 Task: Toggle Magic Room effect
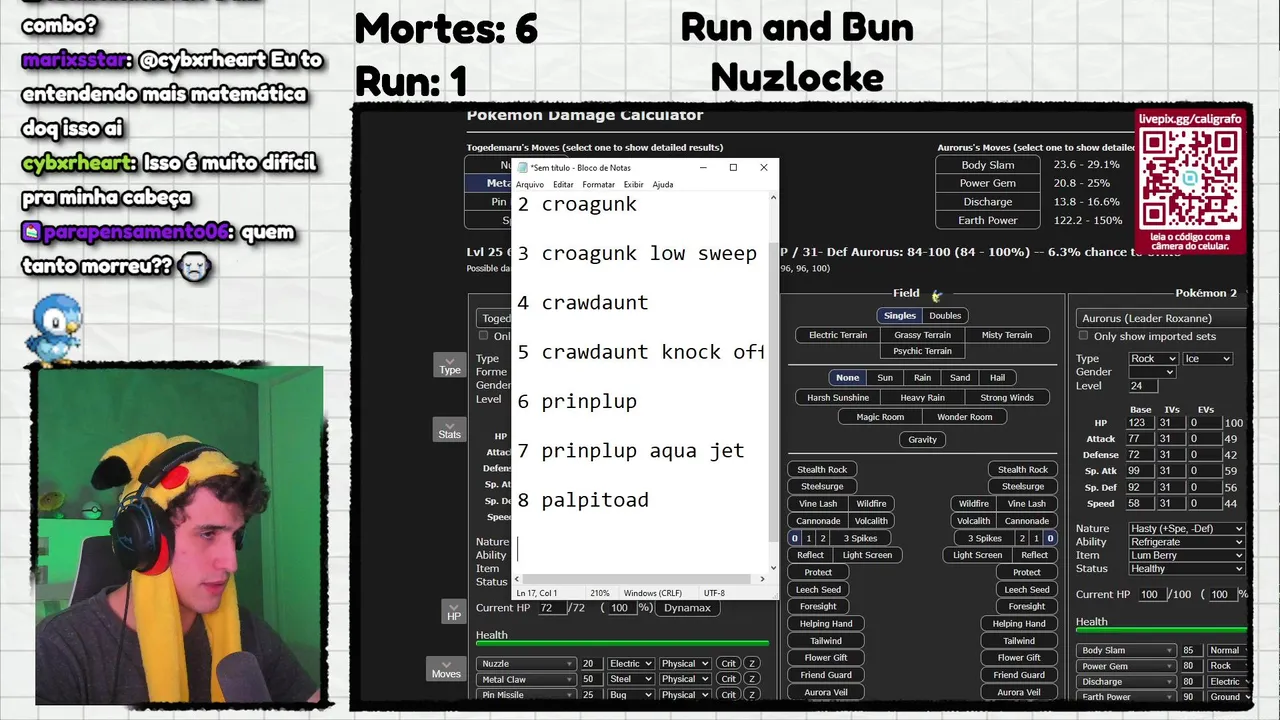point(880,417)
